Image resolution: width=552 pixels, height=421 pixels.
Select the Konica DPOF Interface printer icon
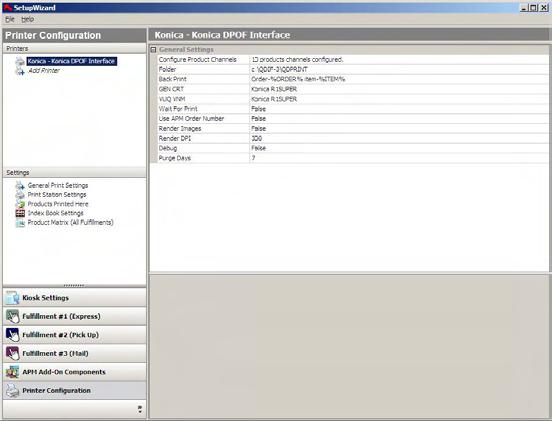tap(20, 61)
